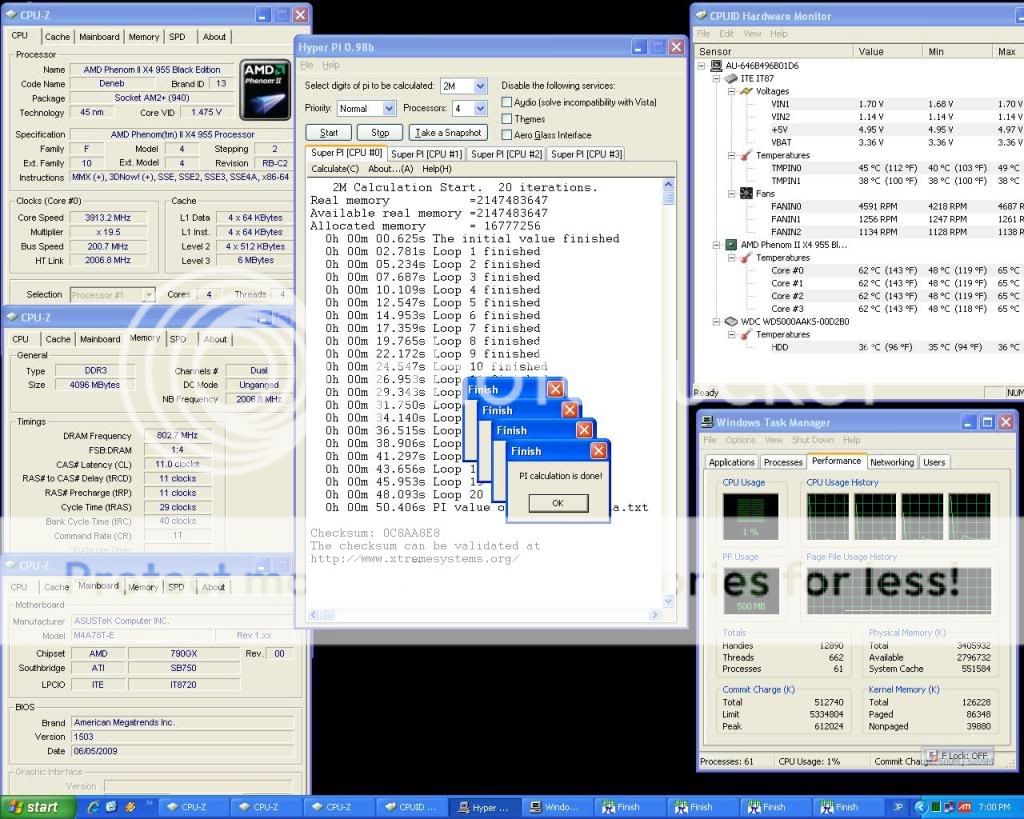The image size is (1024, 819).
Task: Click the down arrow of Hyper PI vertical scrollbar
Action: tap(668, 601)
